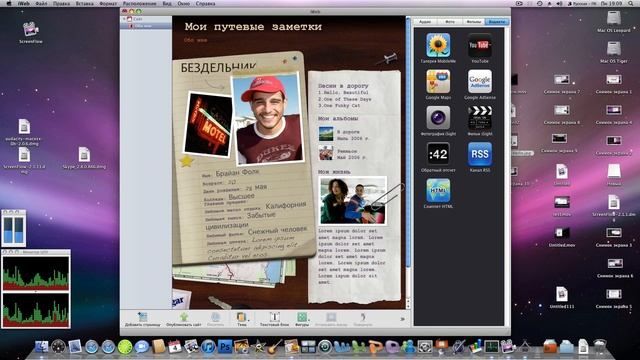Viewport: 640px width, 360px height.
Task: Click the Text Box toolbar icon
Action: point(274,317)
